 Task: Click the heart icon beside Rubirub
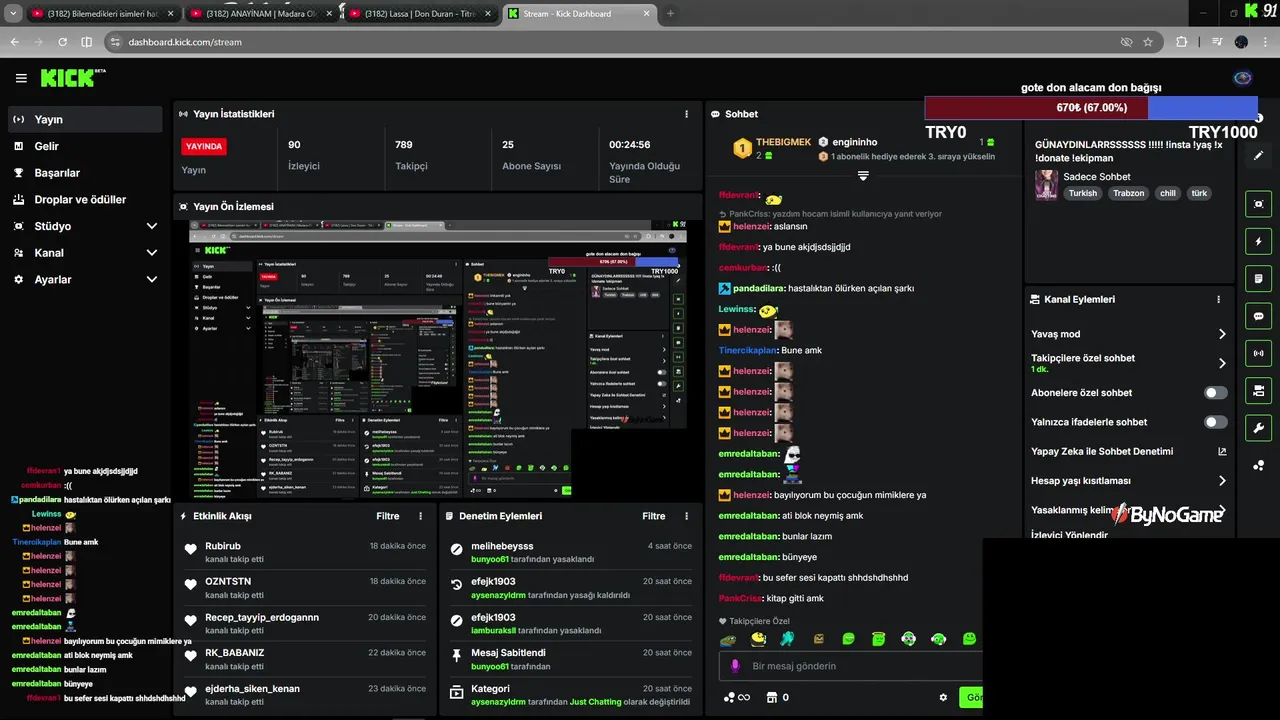pyautogui.click(x=191, y=549)
